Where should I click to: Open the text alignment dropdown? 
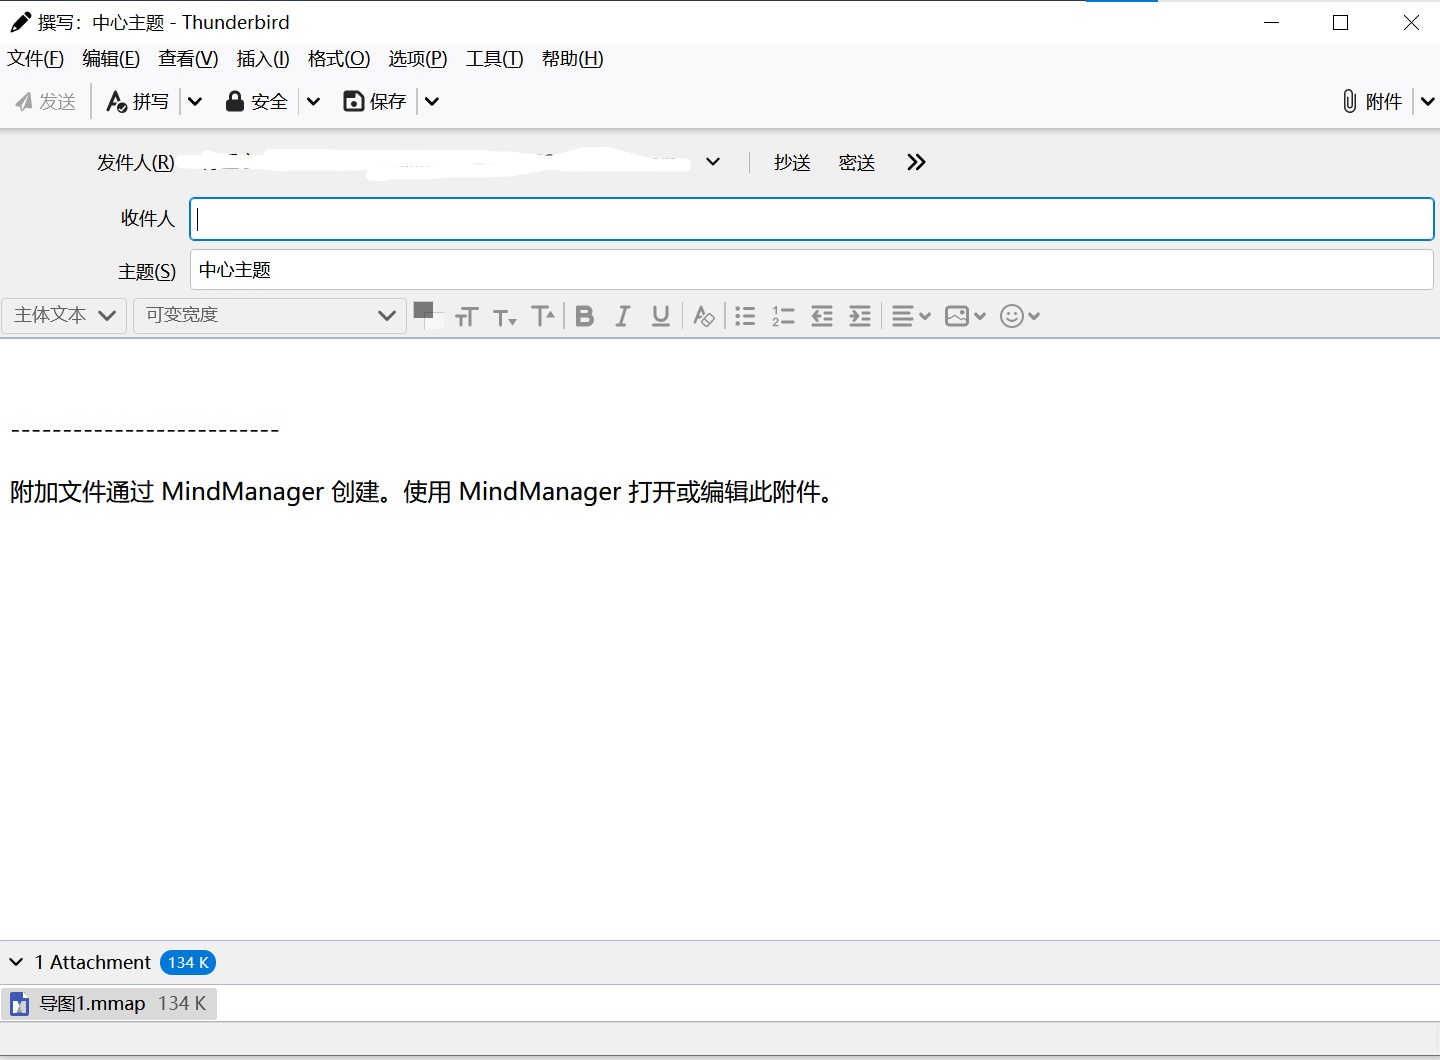click(911, 317)
